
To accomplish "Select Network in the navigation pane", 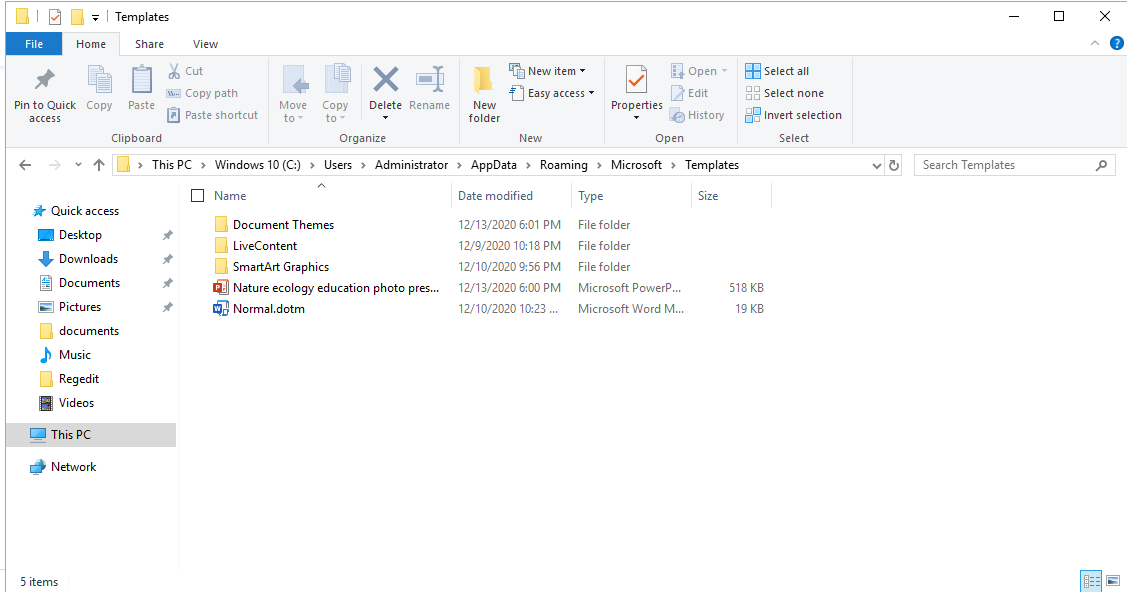I will [73, 467].
